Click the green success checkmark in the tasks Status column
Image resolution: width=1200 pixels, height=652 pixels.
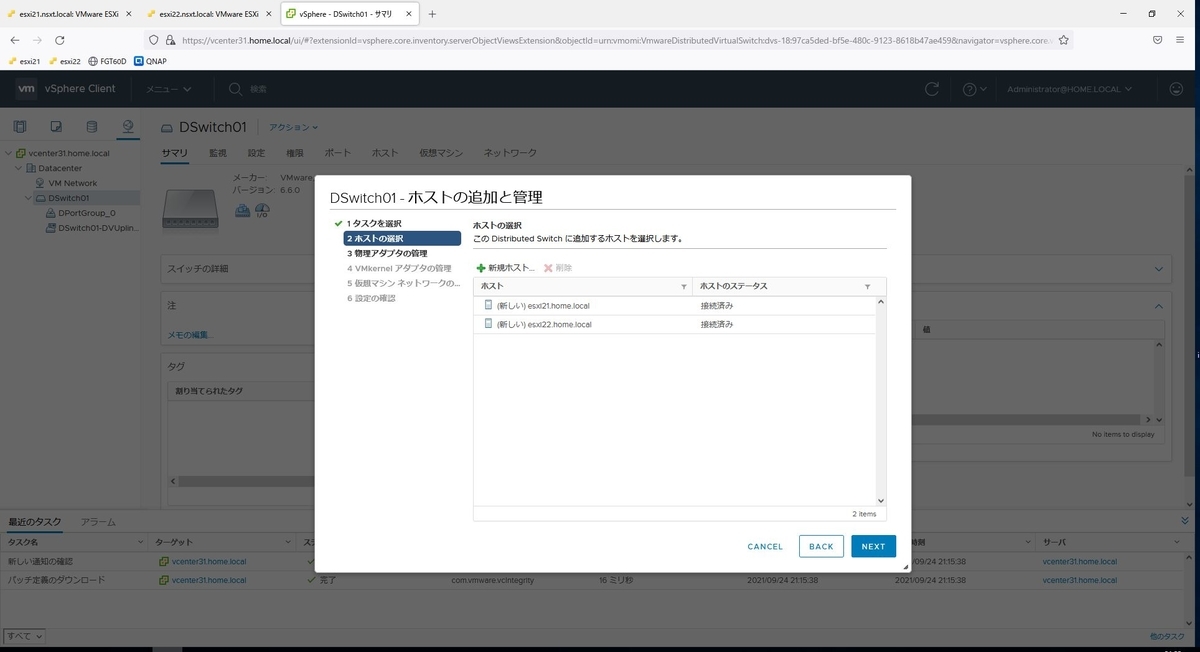tap(311, 580)
